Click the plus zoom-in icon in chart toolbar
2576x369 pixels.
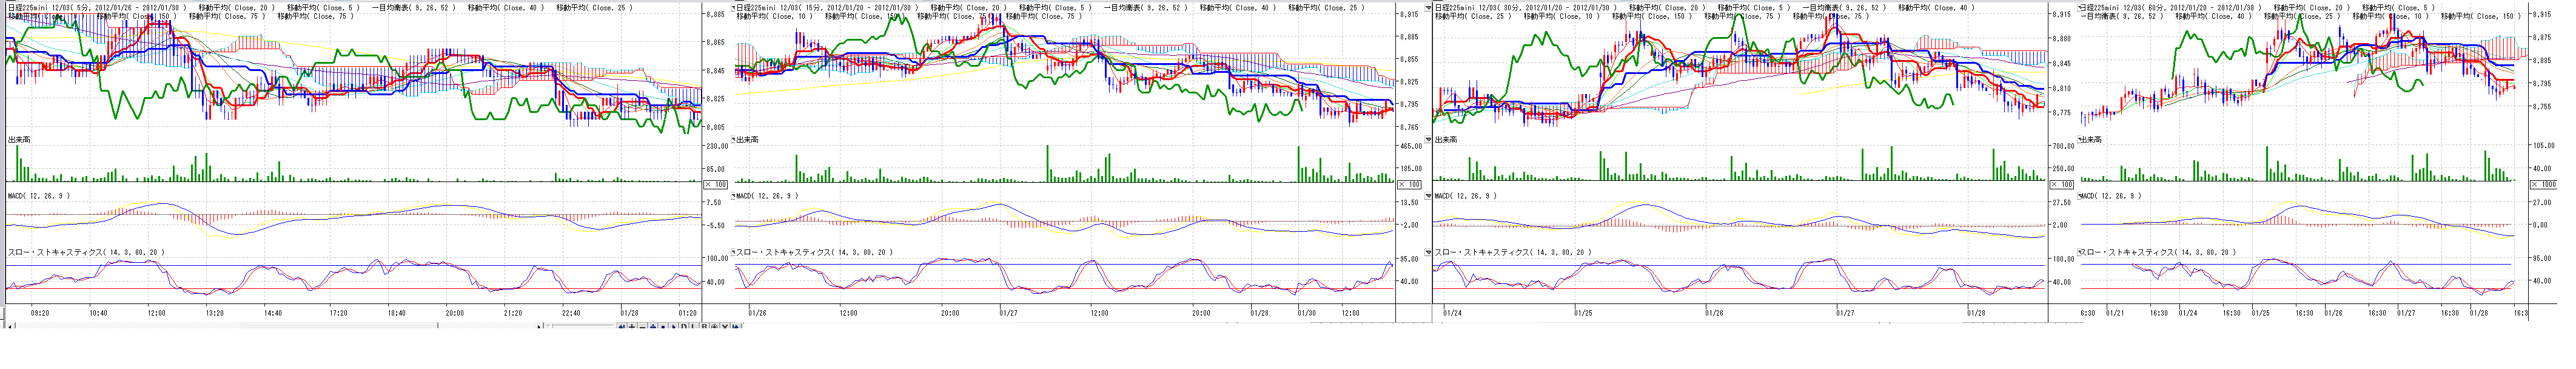point(632,327)
